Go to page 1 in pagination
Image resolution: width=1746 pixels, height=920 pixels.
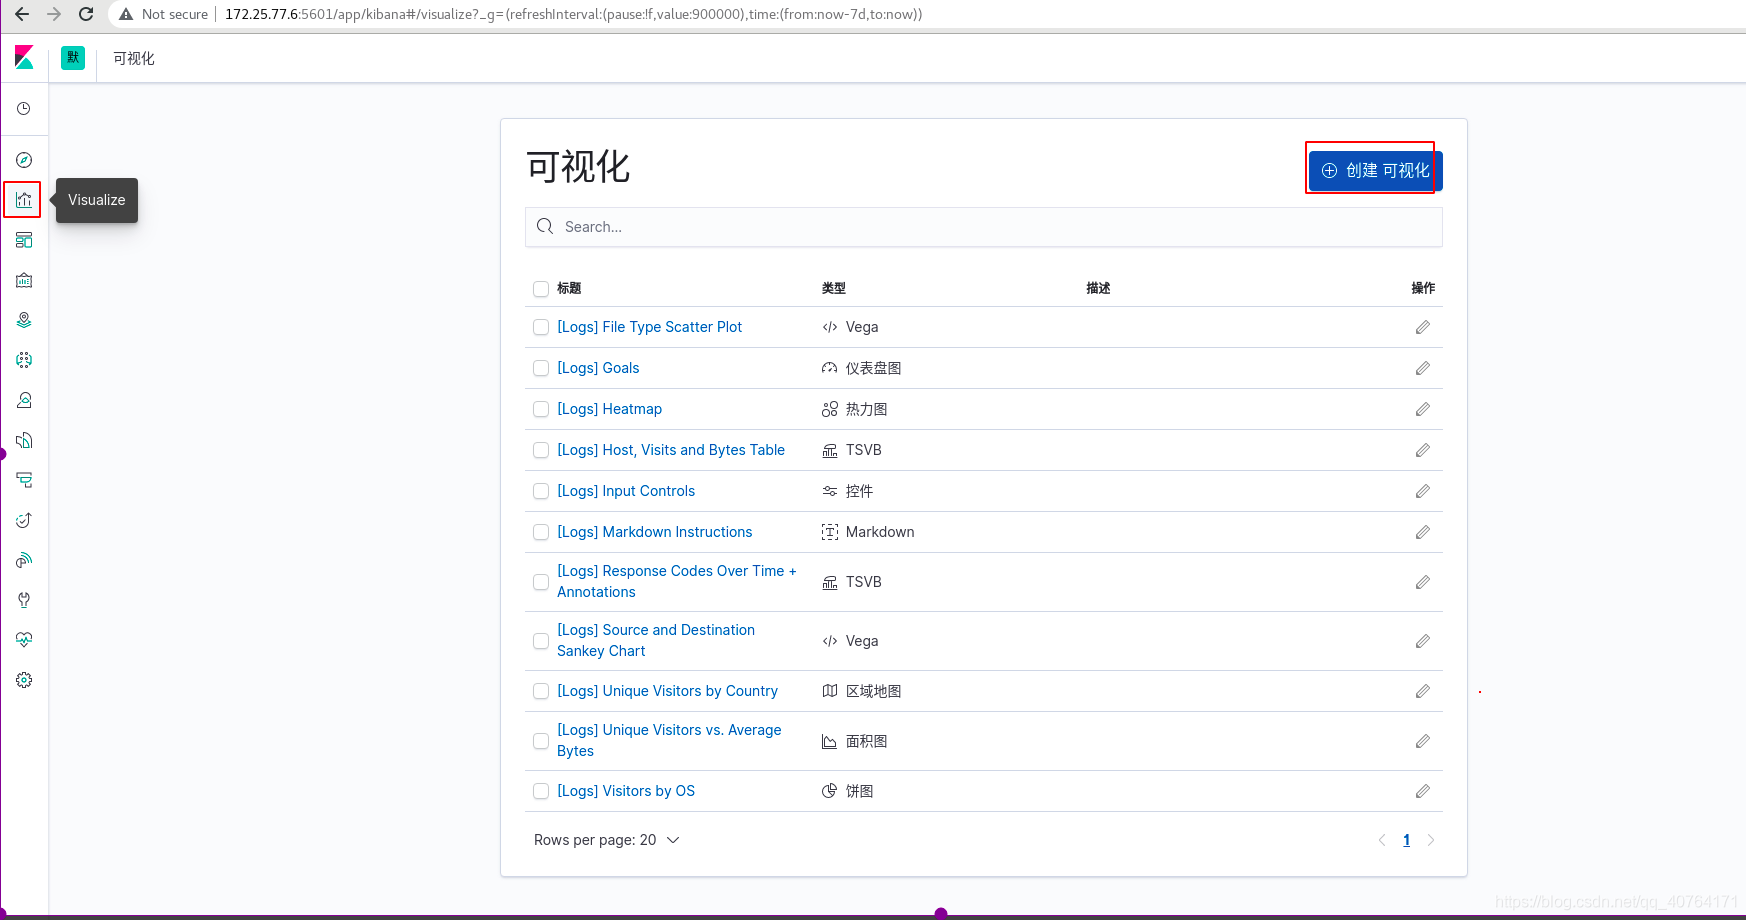(x=1406, y=840)
